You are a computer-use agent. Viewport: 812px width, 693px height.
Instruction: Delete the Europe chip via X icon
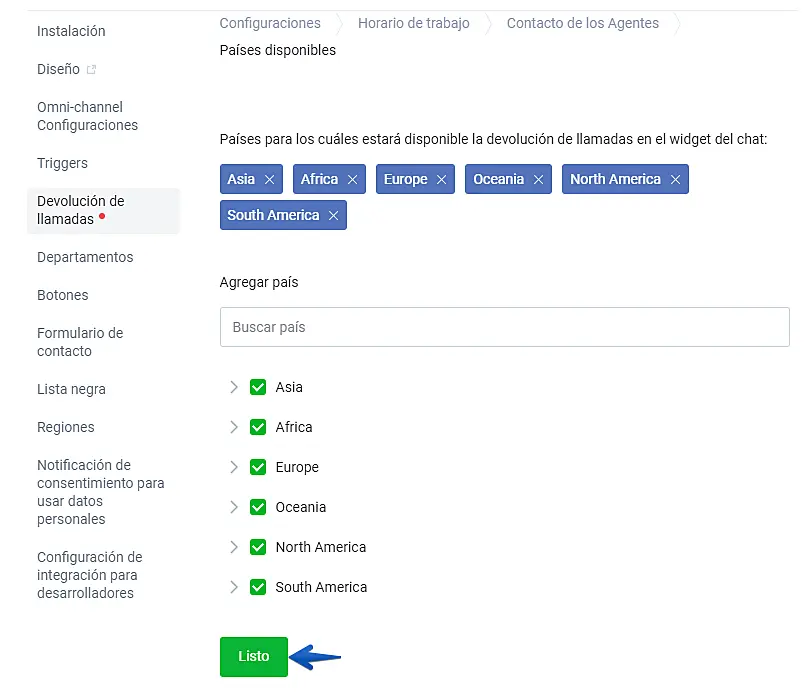pos(441,180)
